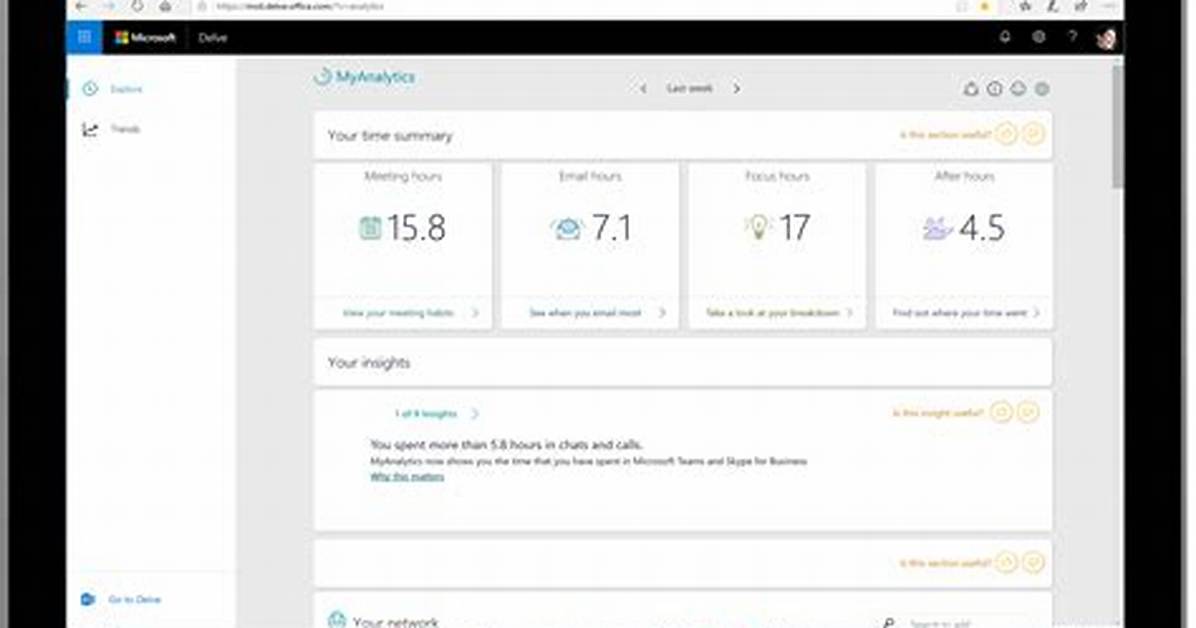Open See when you email most link
The image size is (1196, 628).
click(x=585, y=313)
